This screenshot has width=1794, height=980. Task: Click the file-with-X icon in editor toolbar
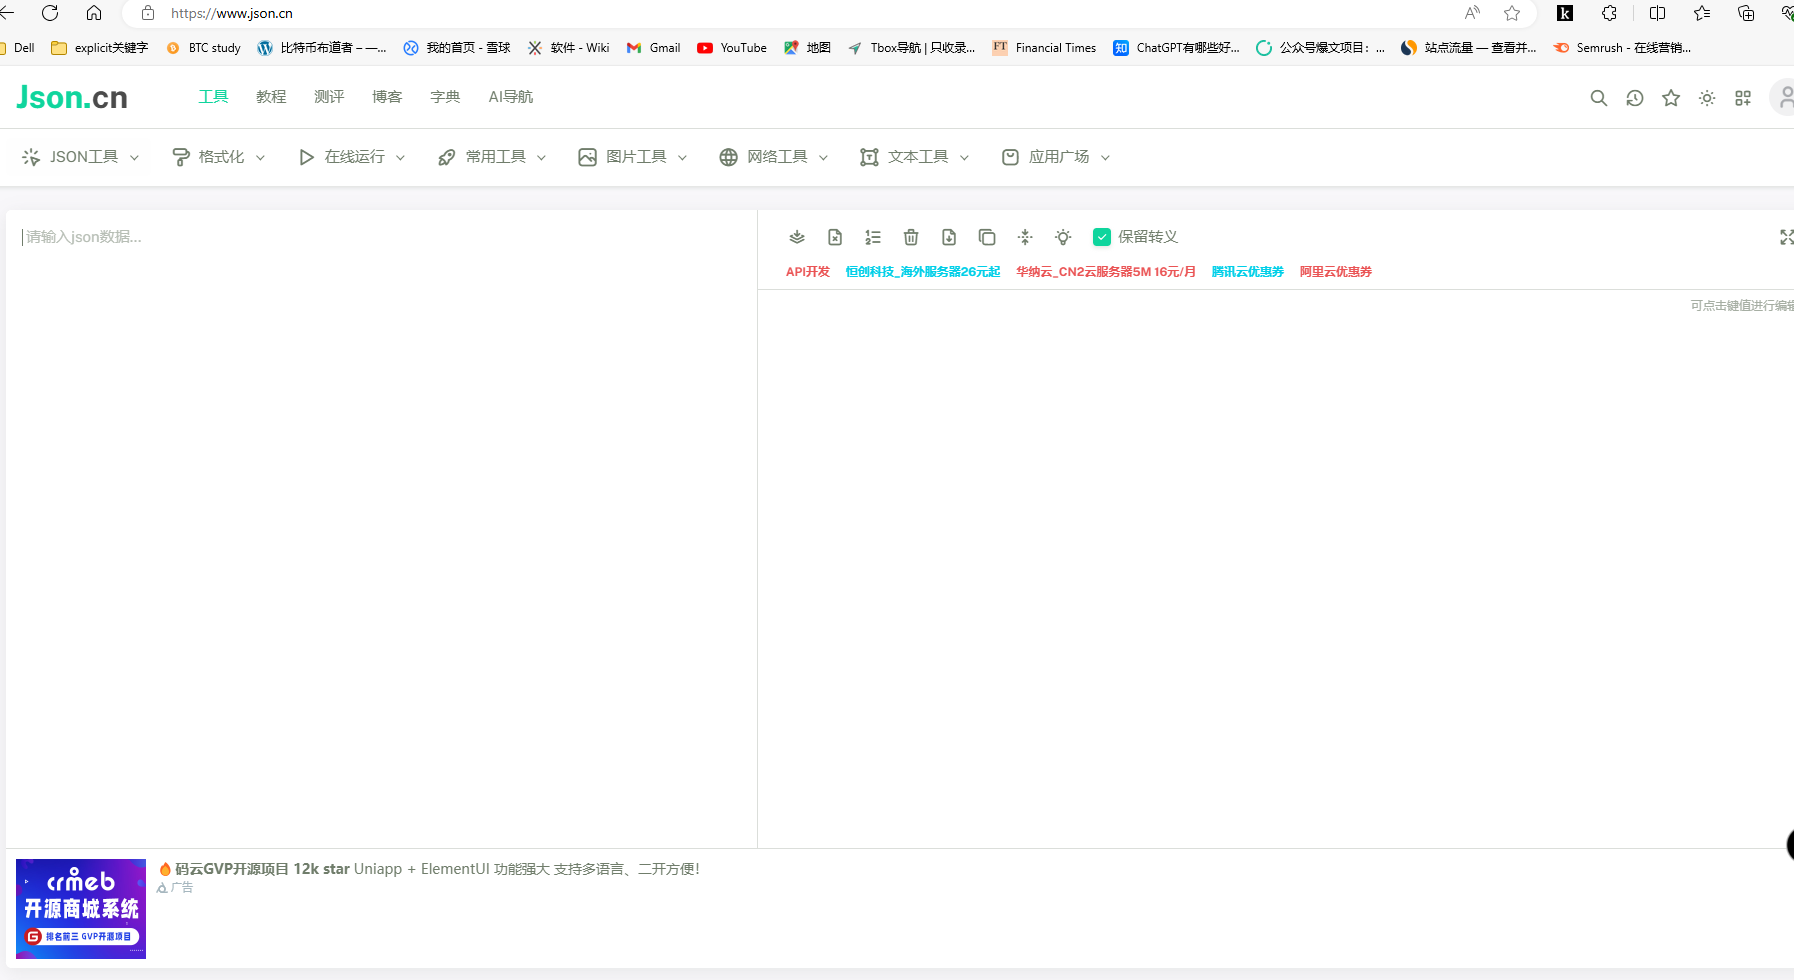point(835,237)
